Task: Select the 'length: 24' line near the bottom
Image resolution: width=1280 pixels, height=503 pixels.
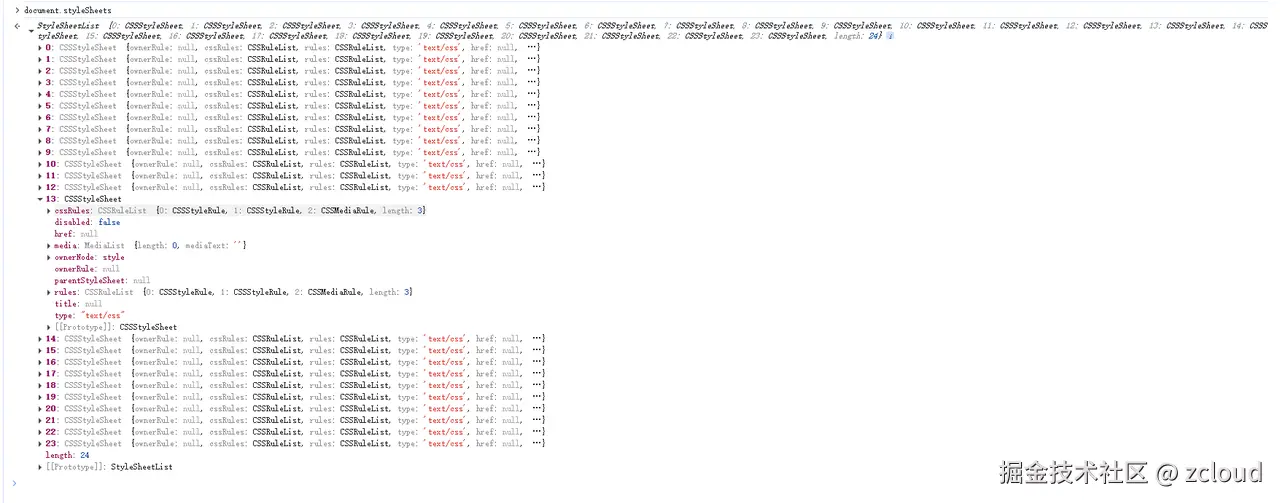Action: (68, 455)
